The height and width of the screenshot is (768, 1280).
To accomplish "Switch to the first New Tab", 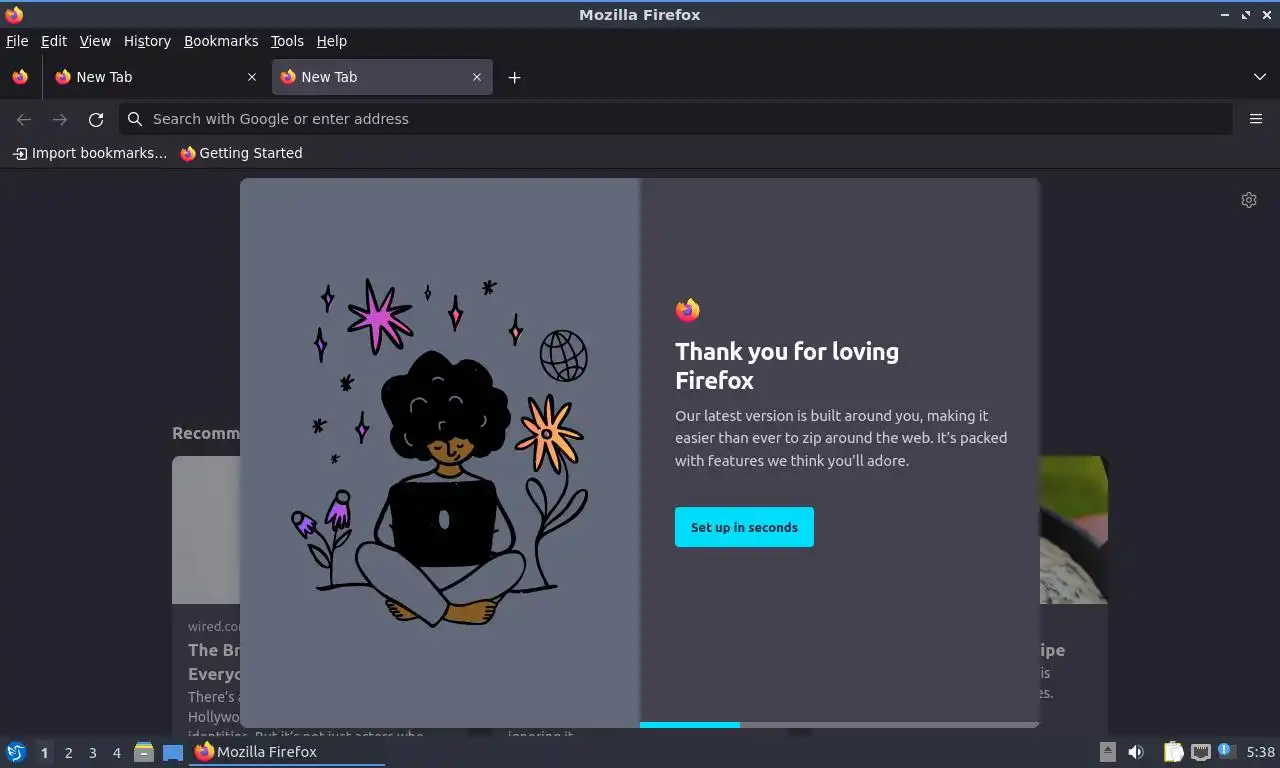I will point(155,77).
